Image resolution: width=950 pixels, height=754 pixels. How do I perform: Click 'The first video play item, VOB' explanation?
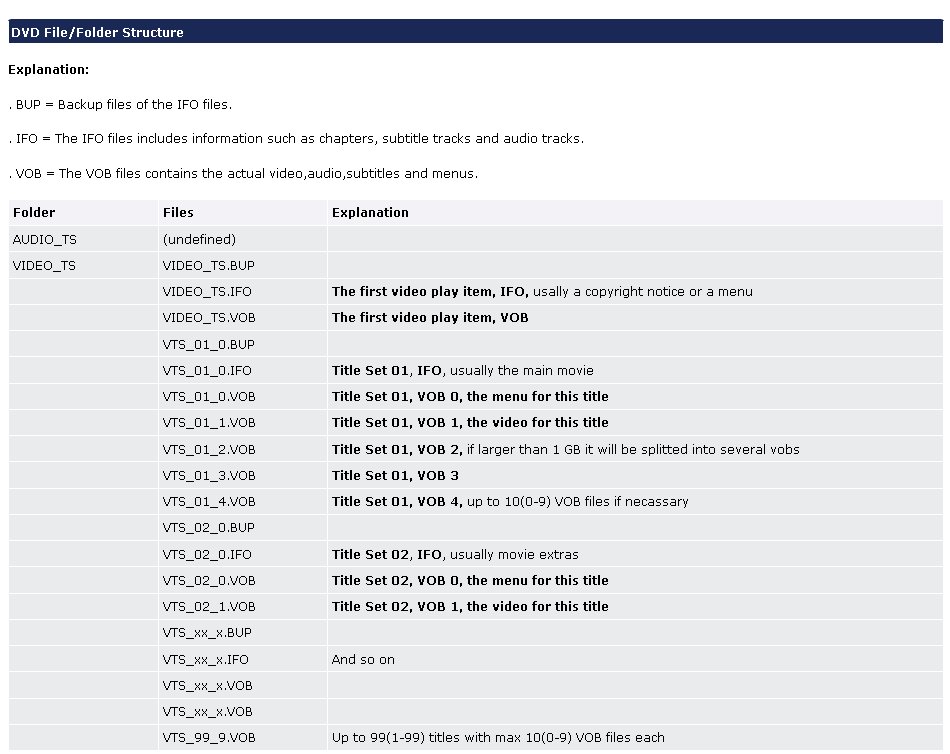click(430, 318)
